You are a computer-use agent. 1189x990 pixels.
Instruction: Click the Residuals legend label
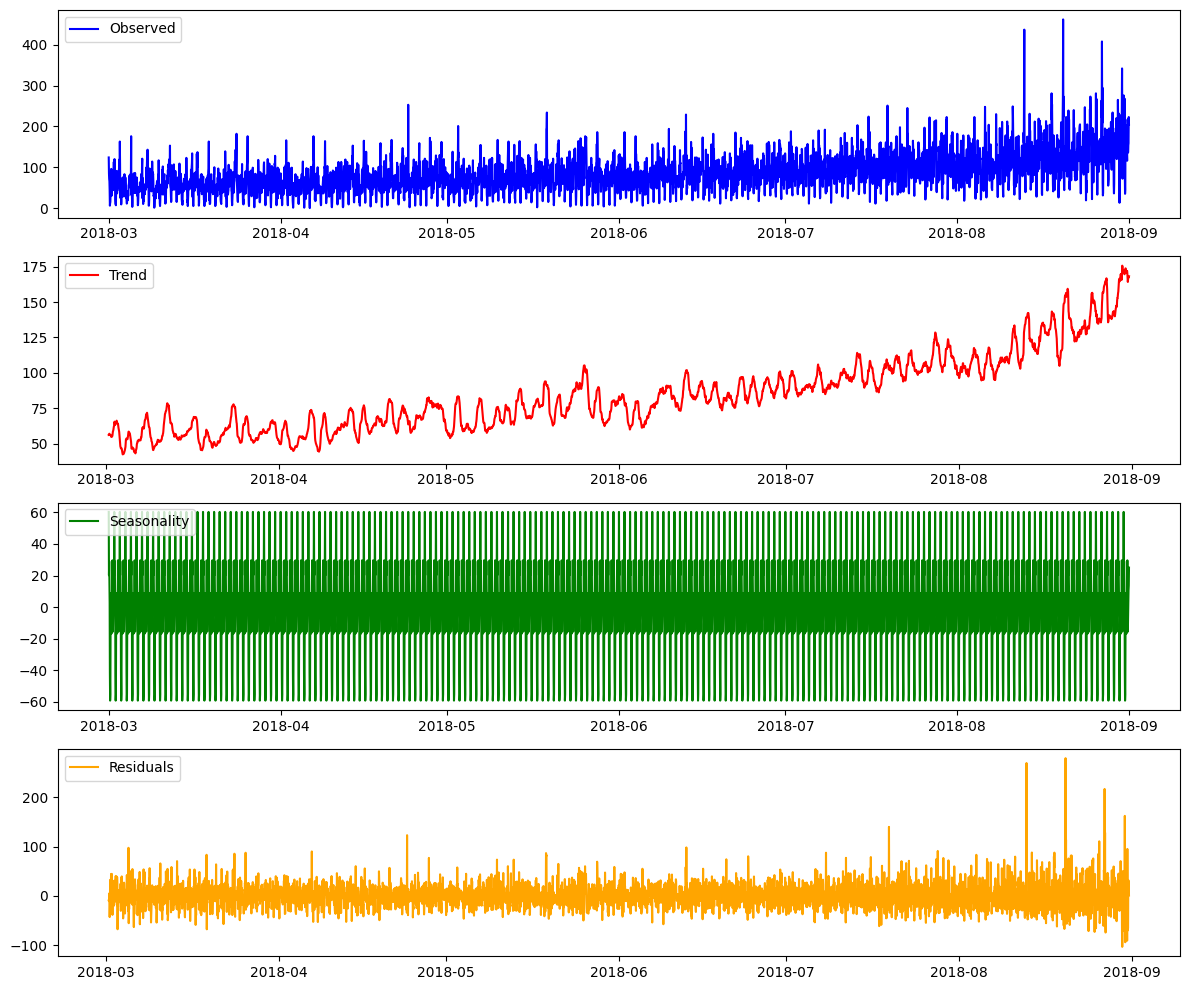pos(141,767)
